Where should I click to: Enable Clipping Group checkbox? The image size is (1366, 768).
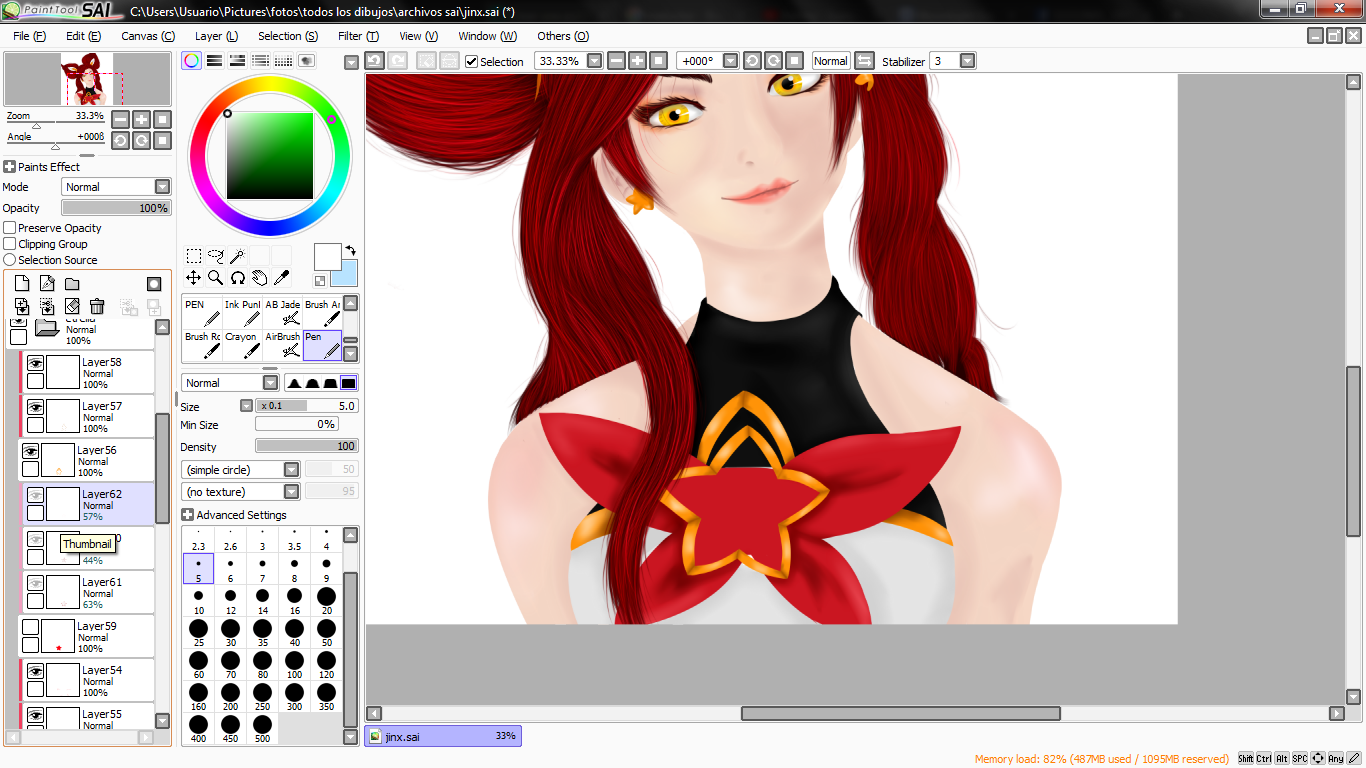click(x=10, y=244)
